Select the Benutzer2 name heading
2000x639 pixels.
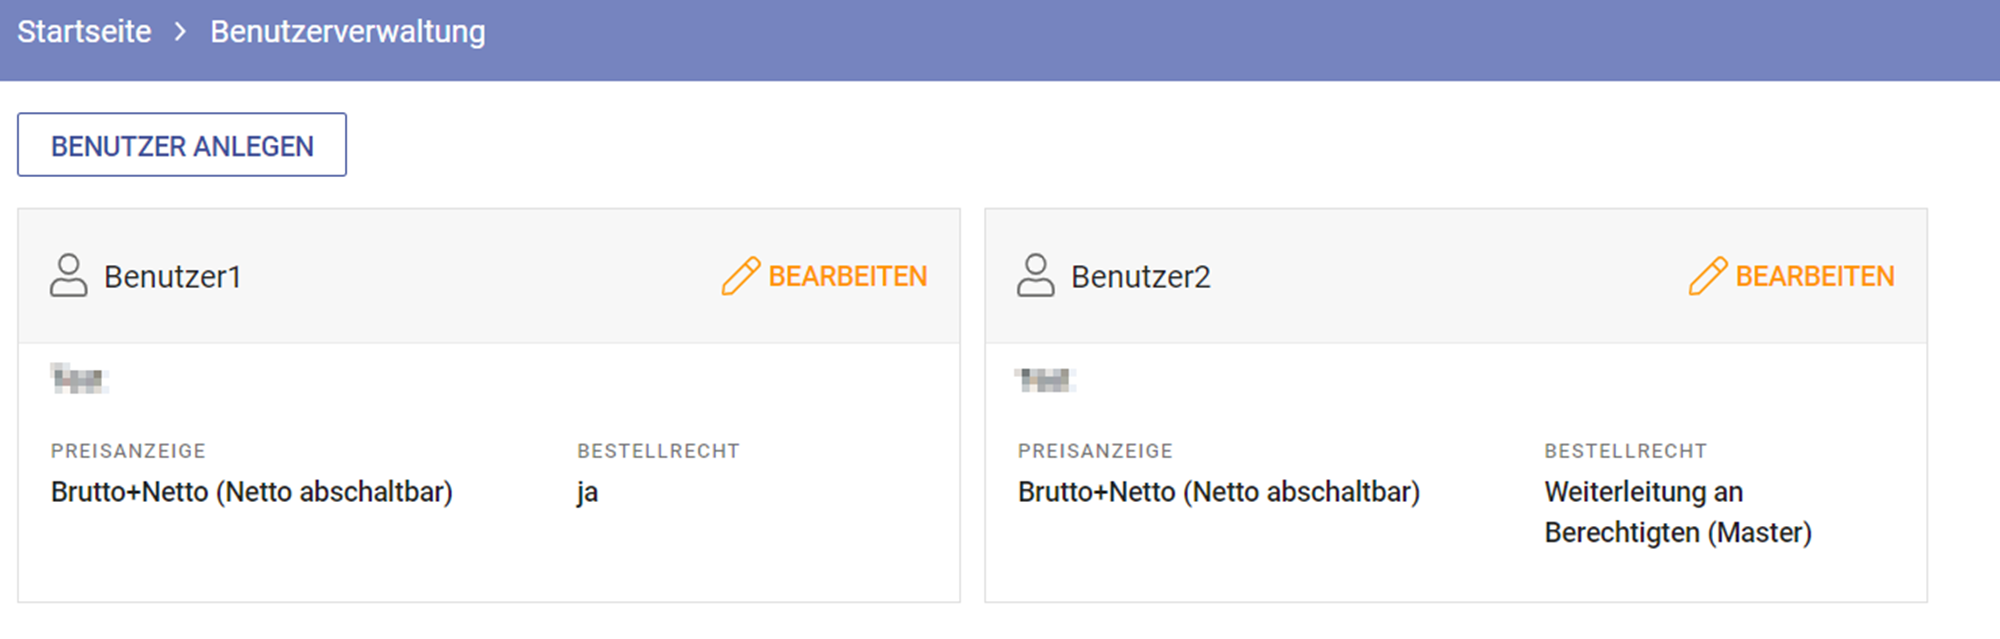click(1140, 277)
